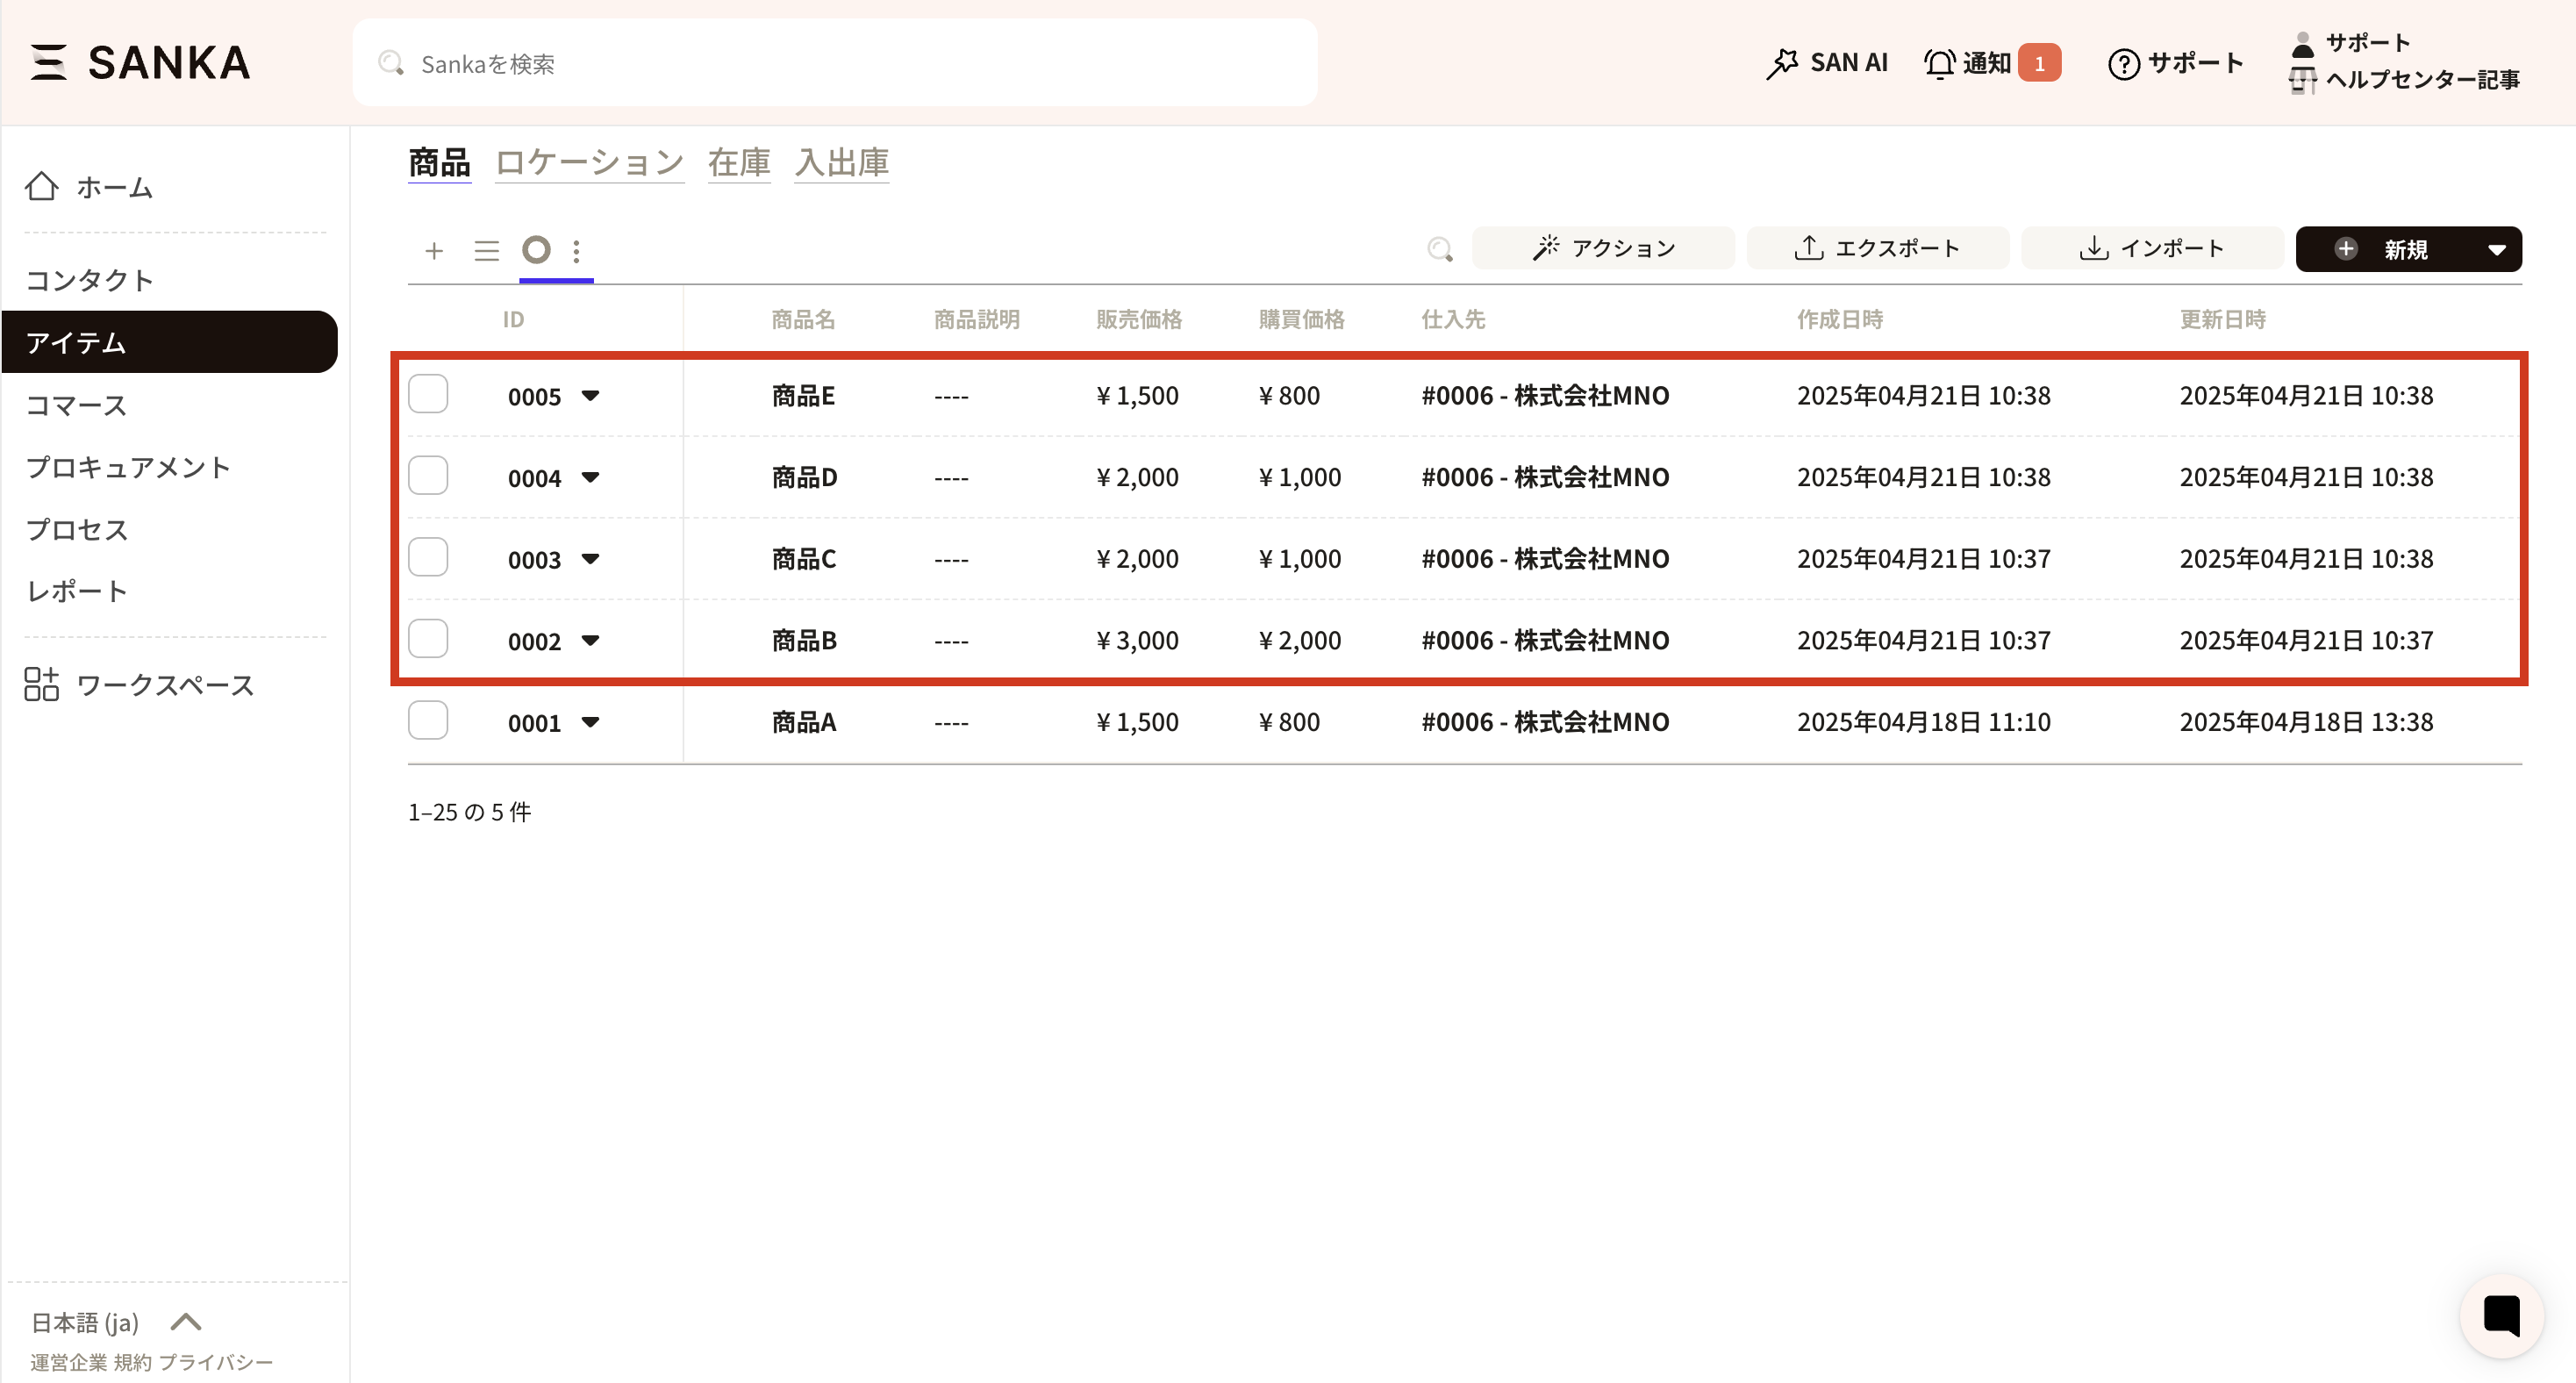Screen dimensions: 2576x1383
Task: Open the user profile avatar icon
Action: (2302, 43)
